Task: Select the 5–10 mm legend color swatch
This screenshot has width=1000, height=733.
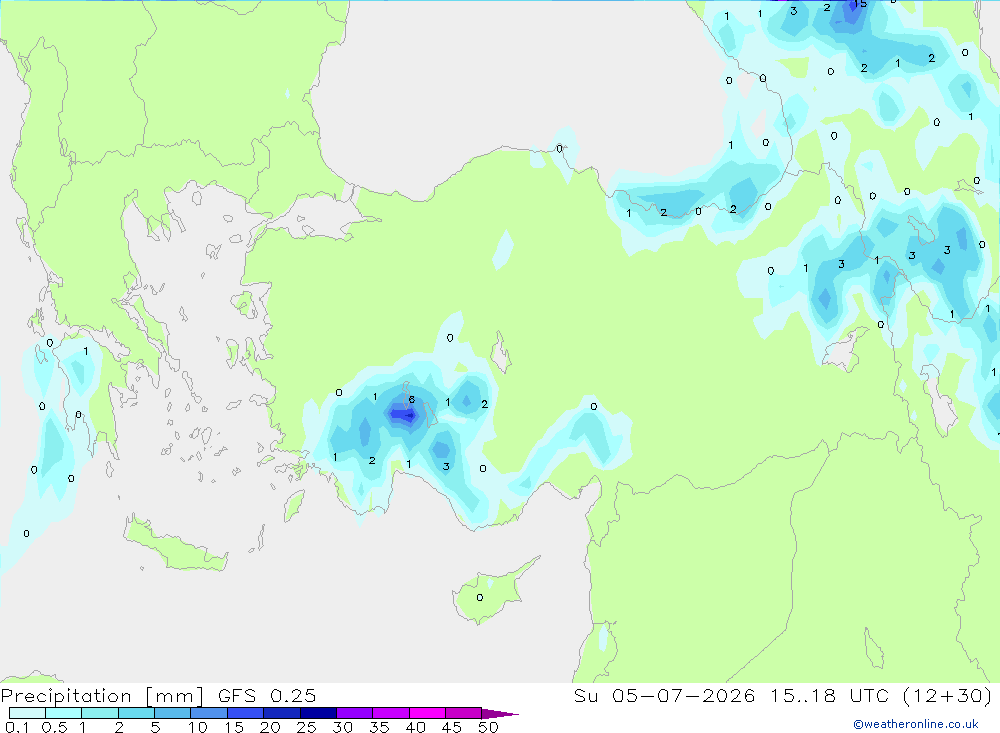Action: pos(173,713)
